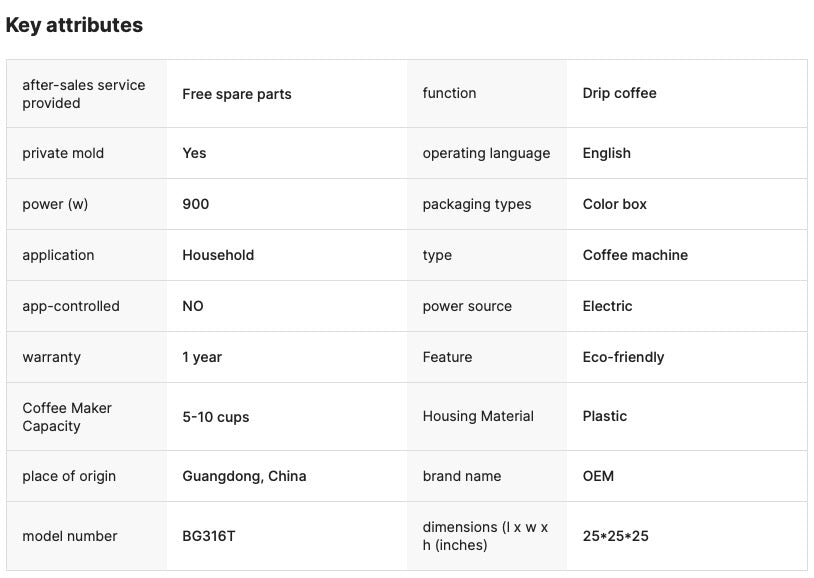The height and width of the screenshot is (578, 814).
Task: Click the private mold label
Action: point(63,153)
